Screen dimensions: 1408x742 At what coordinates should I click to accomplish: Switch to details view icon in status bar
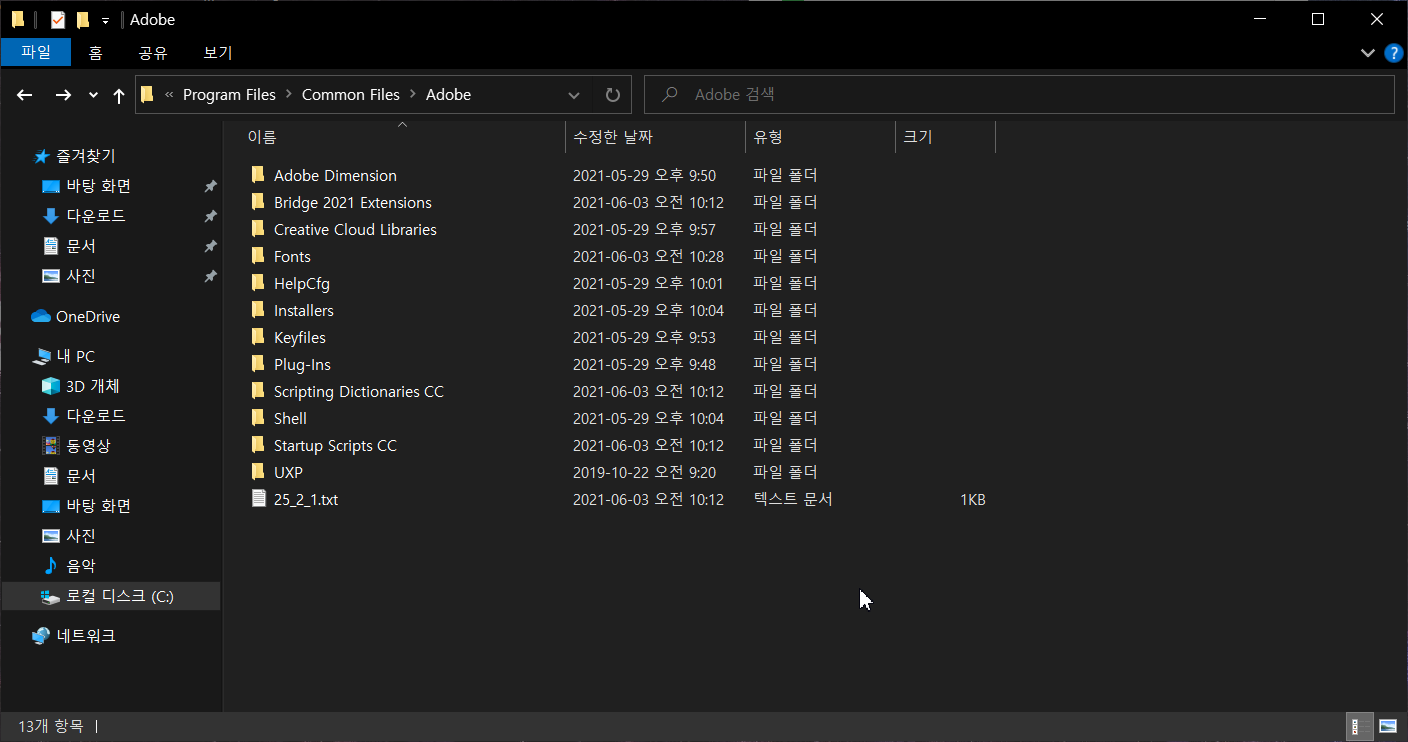(x=1360, y=726)
